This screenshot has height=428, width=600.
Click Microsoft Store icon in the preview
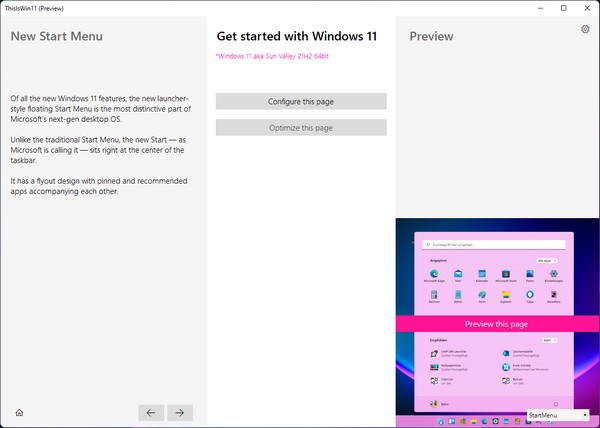[506, 274]
